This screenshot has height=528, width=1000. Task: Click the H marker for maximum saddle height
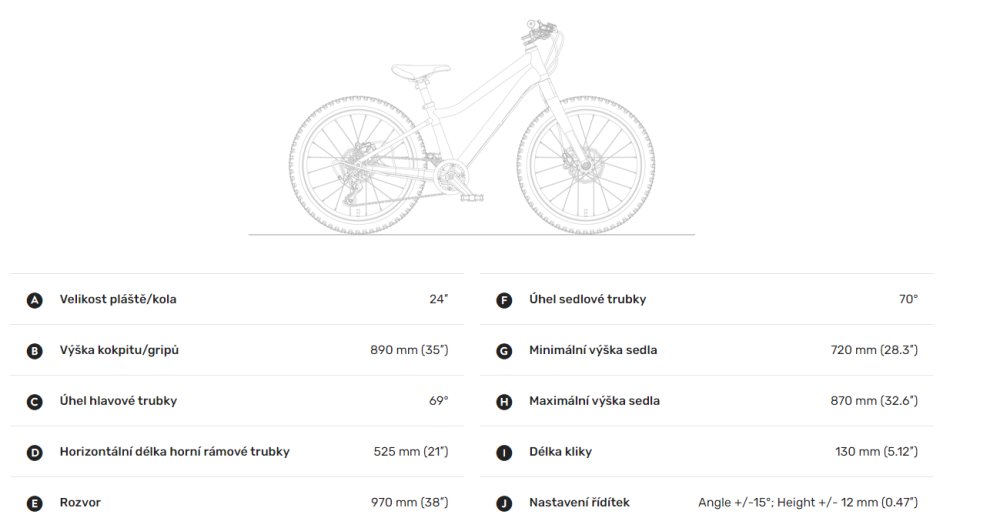(504, 402)
